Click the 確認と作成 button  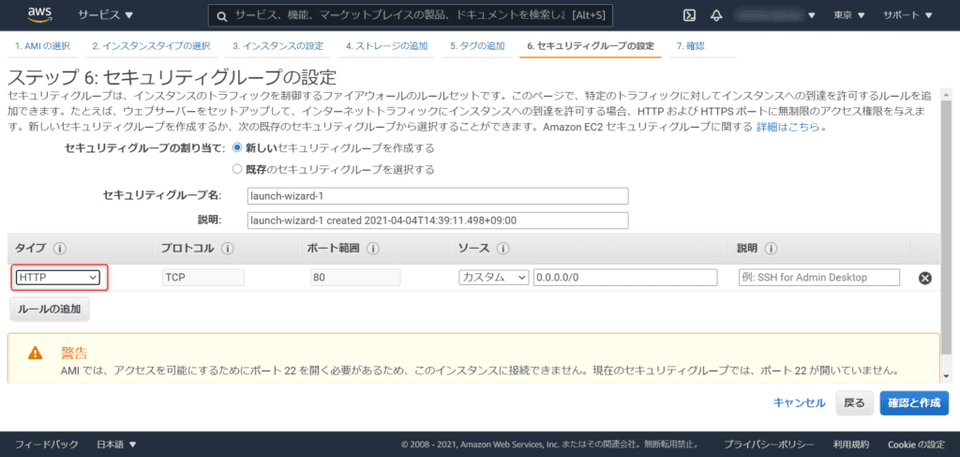(914, 403)
